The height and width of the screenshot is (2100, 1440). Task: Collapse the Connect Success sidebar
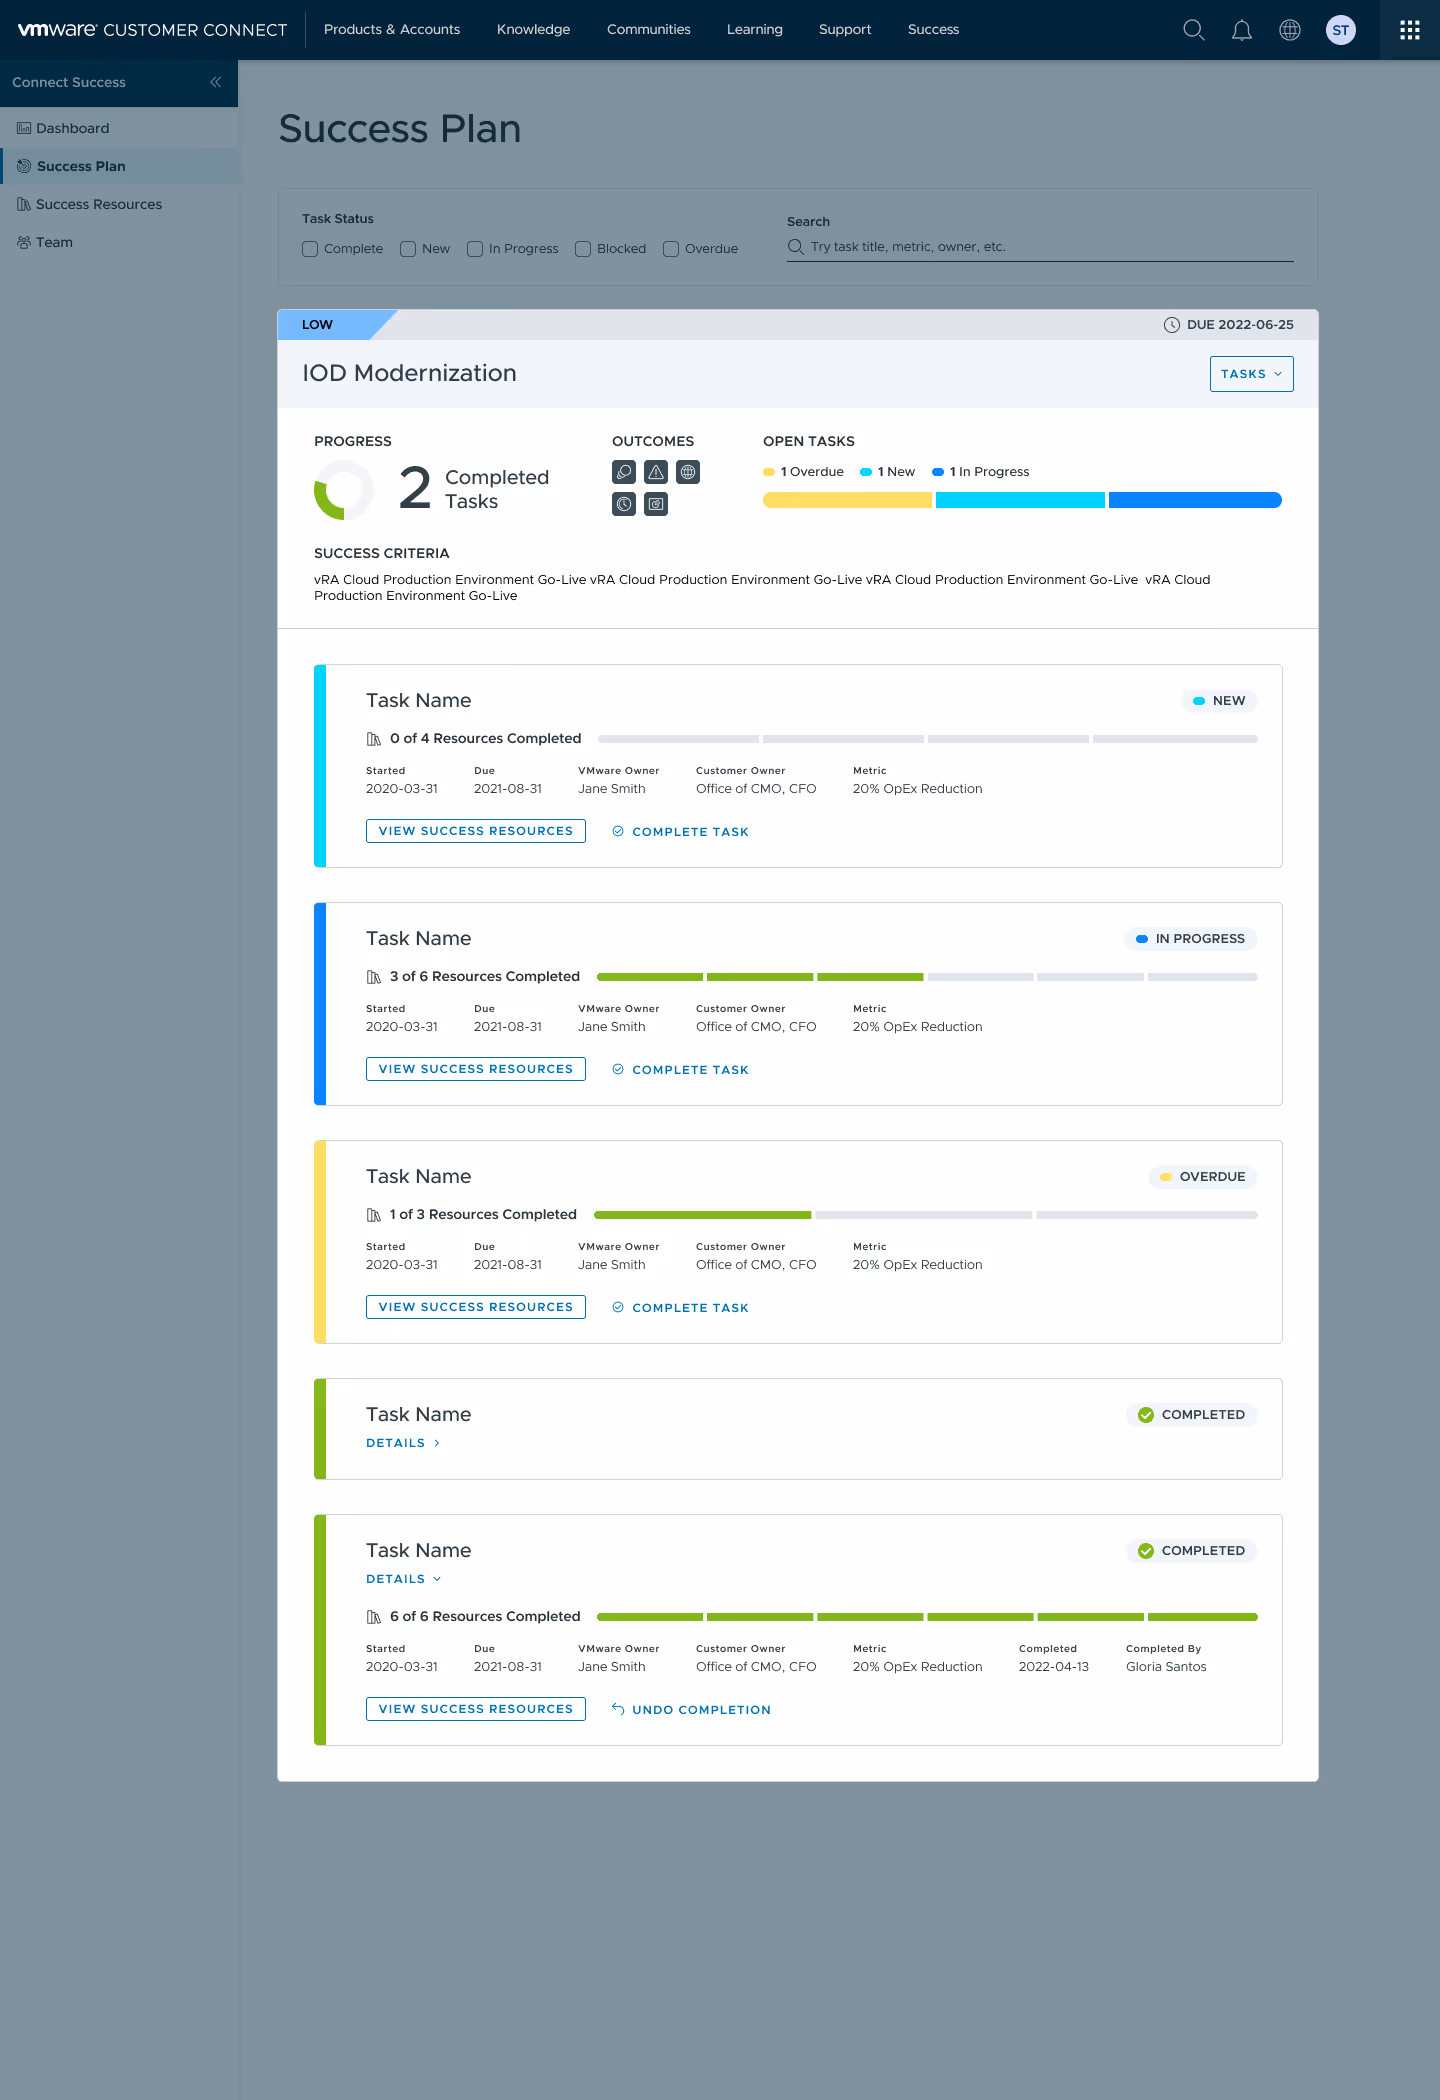point(216,82)
